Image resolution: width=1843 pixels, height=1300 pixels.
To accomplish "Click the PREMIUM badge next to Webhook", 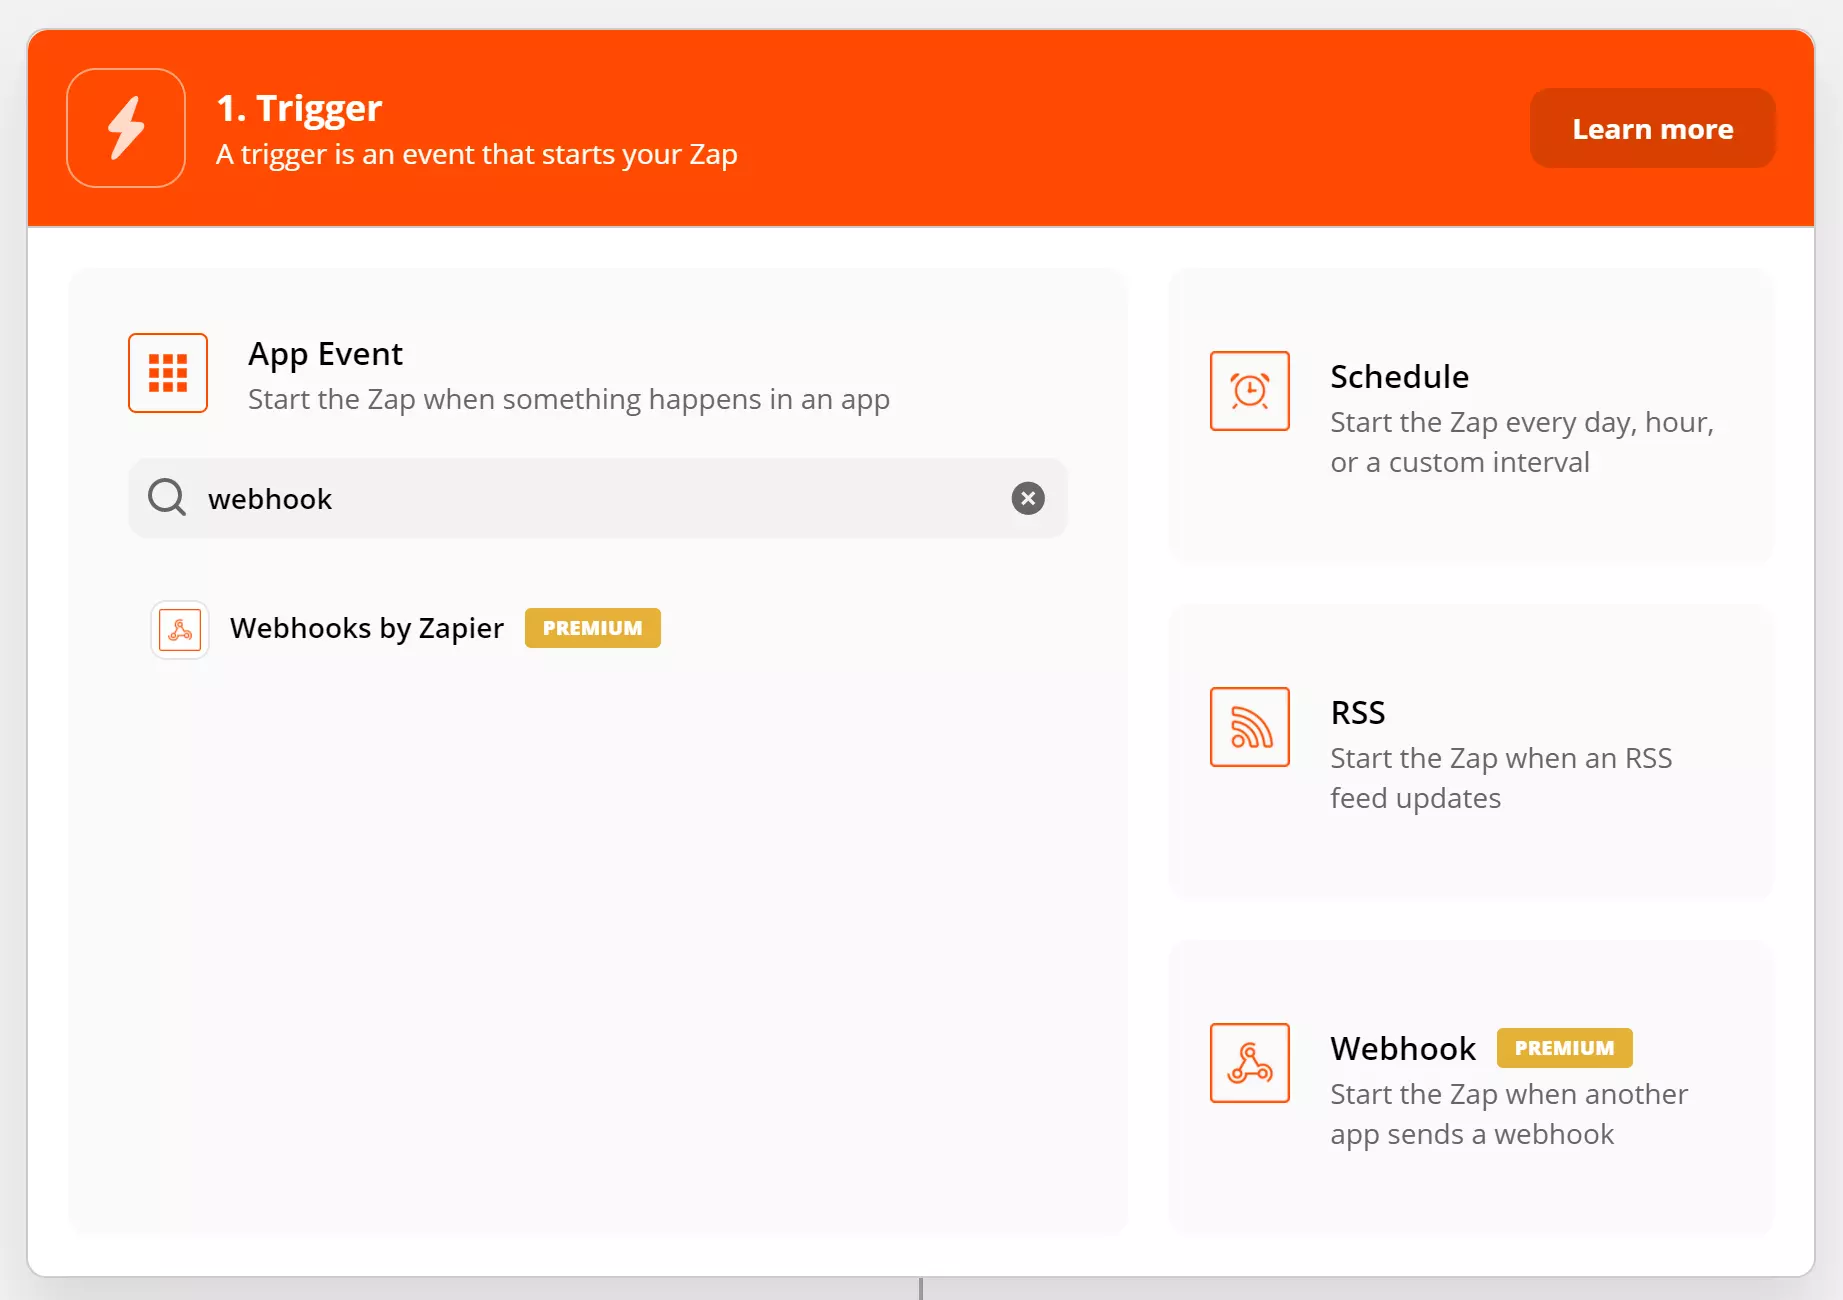I will [x=1565, y=1048].
